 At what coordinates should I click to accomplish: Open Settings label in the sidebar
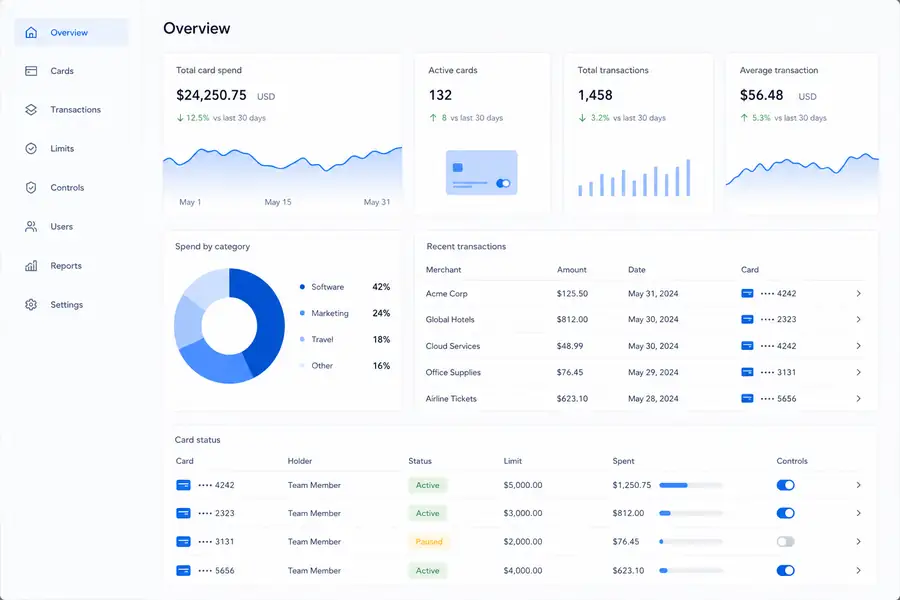[x=67, y=304]
